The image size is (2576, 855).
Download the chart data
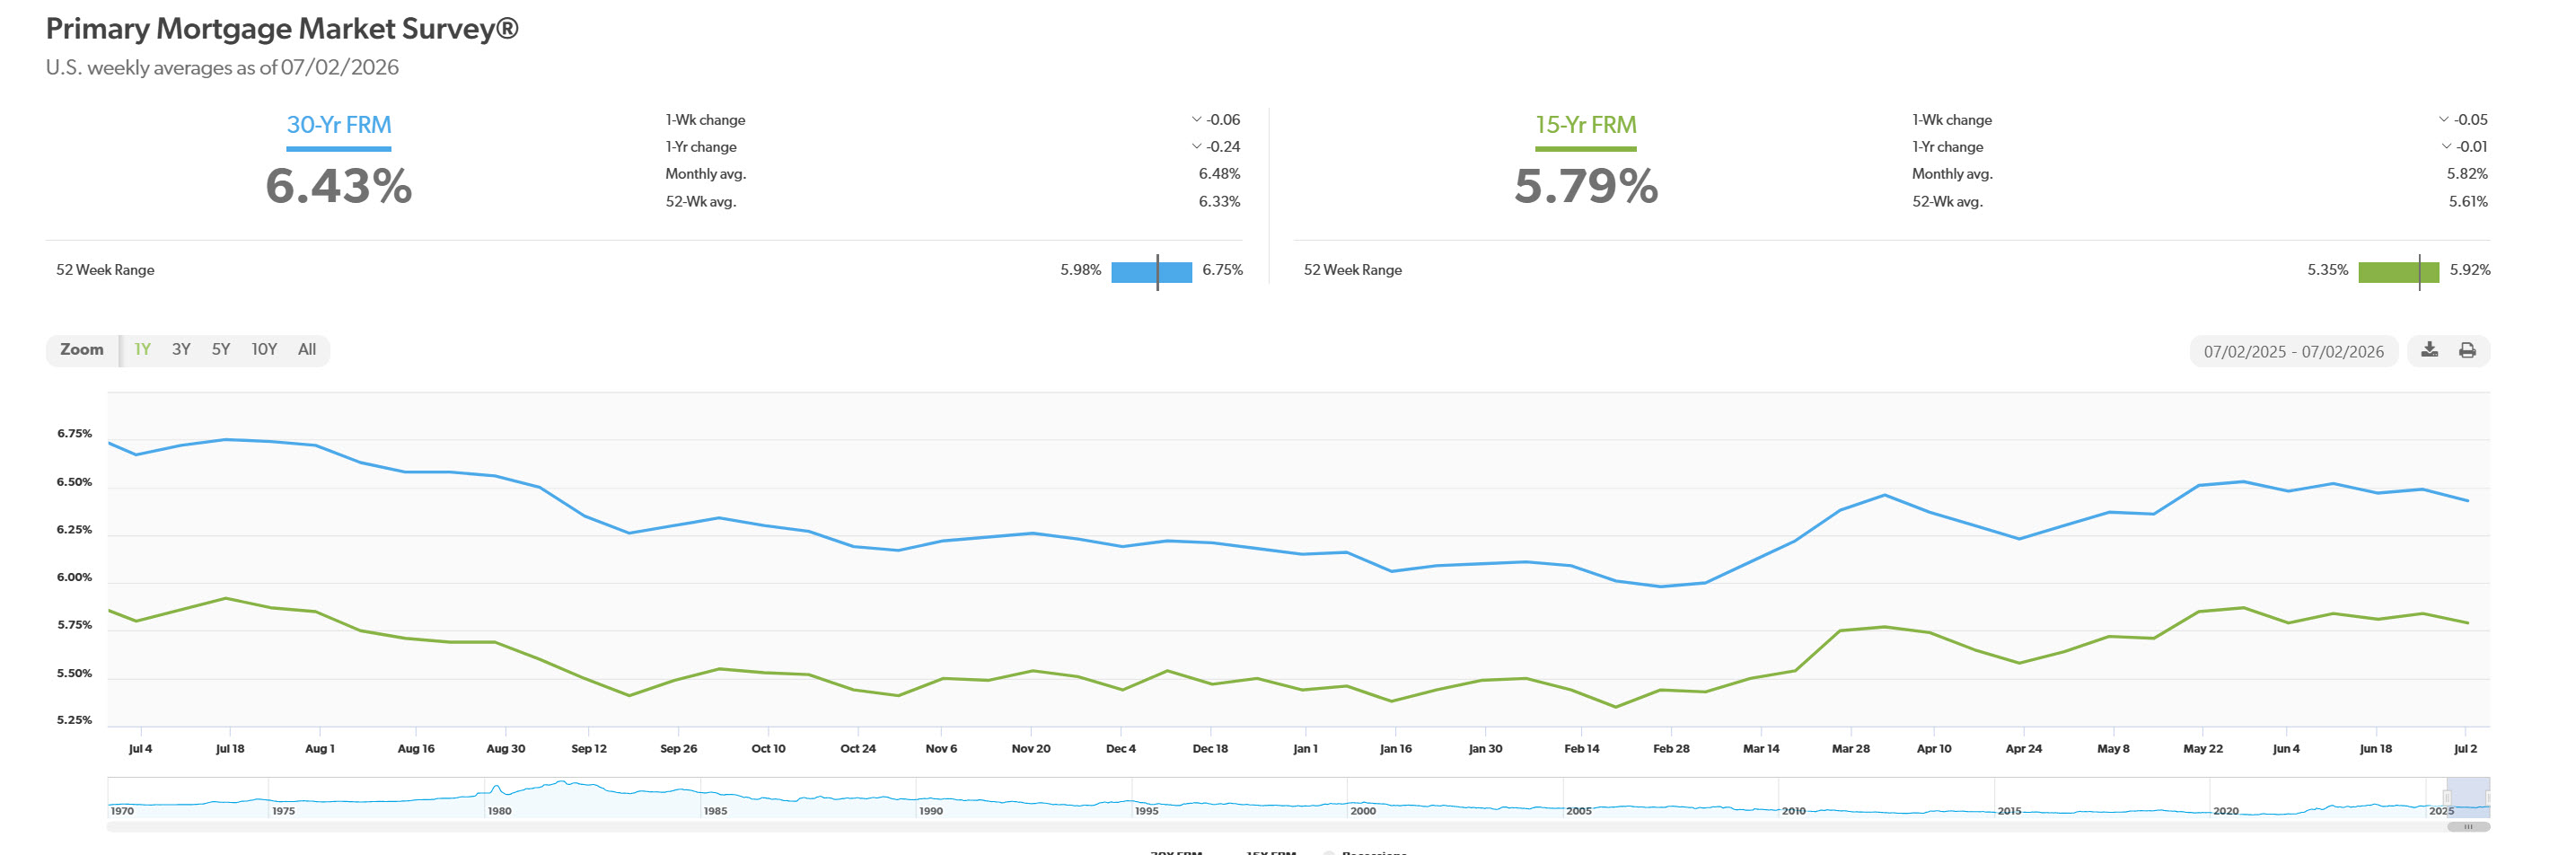pos(2429,350)
